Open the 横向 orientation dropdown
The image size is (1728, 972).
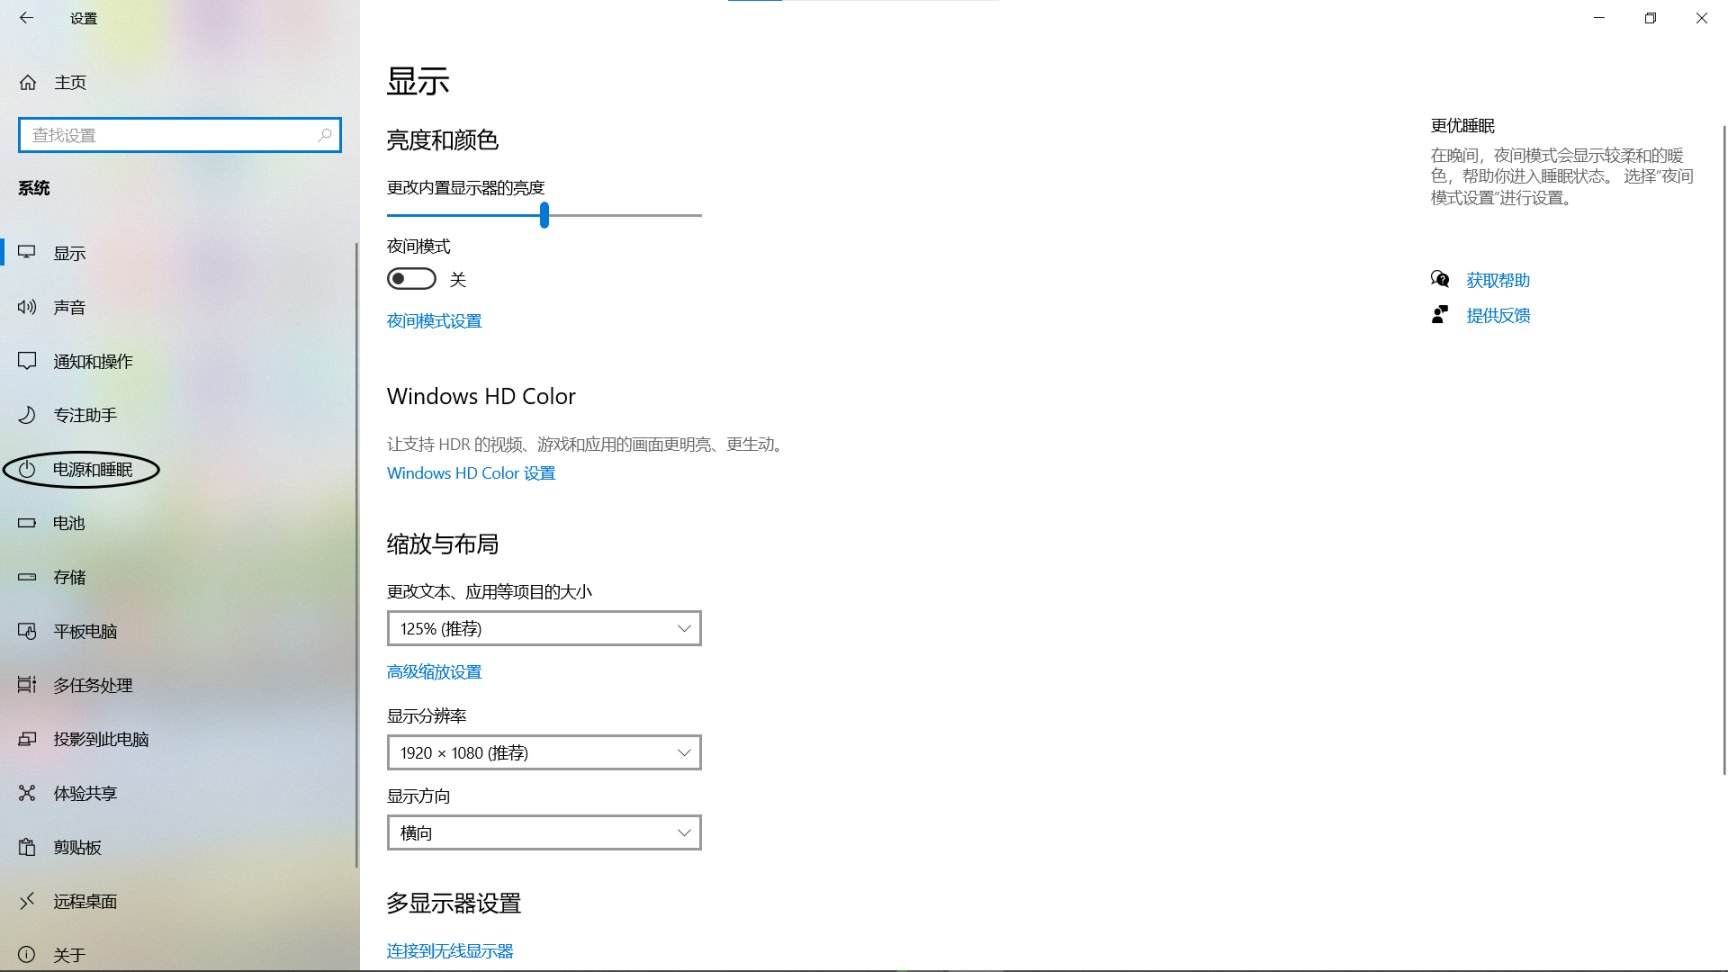544,832
